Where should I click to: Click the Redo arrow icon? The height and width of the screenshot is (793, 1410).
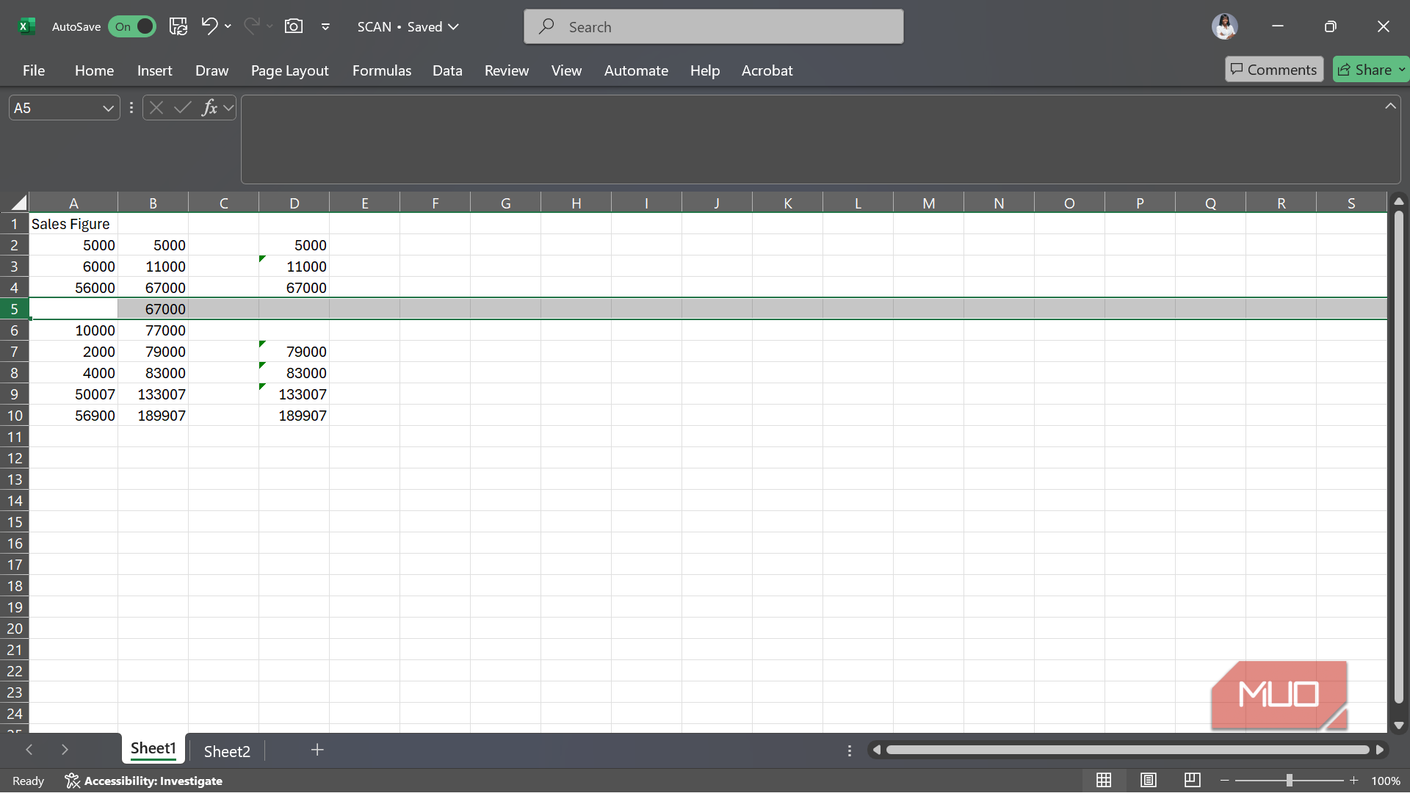(x=252, y=26)
